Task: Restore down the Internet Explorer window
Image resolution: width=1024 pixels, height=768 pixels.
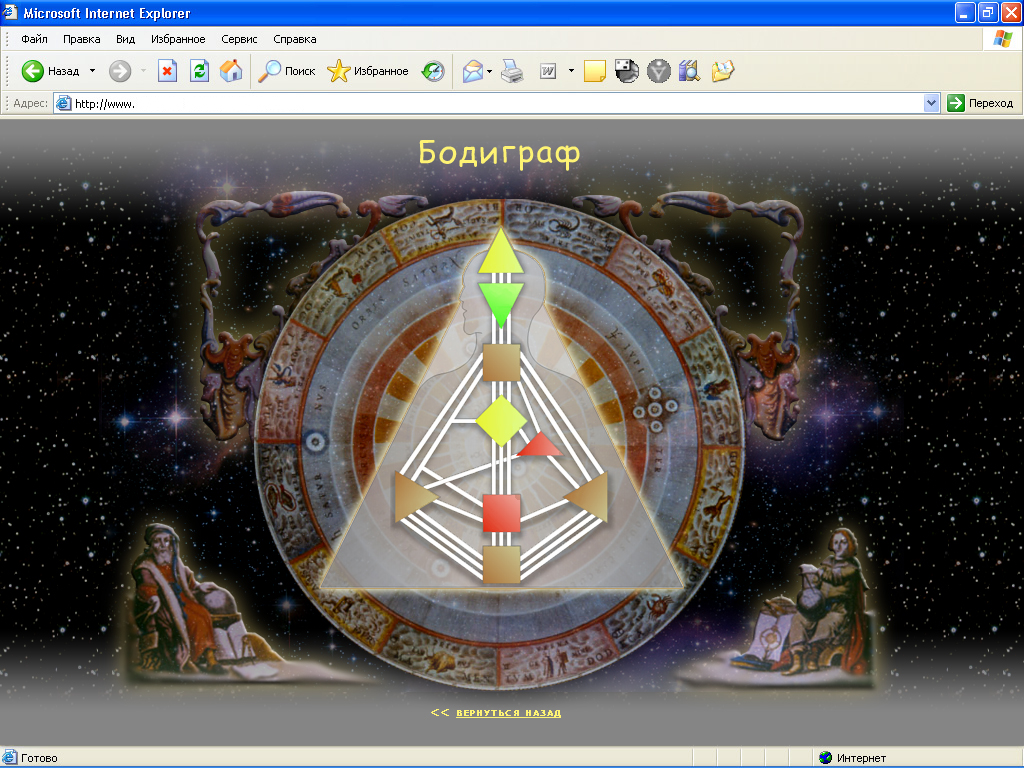Action: click(x=987, y=12)
